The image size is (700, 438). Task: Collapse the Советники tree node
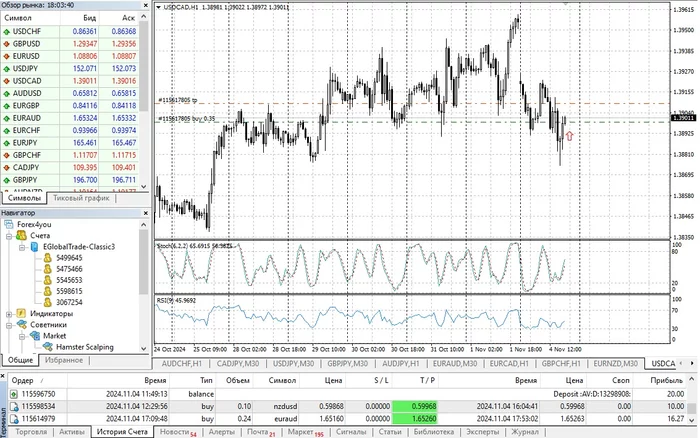9,325
